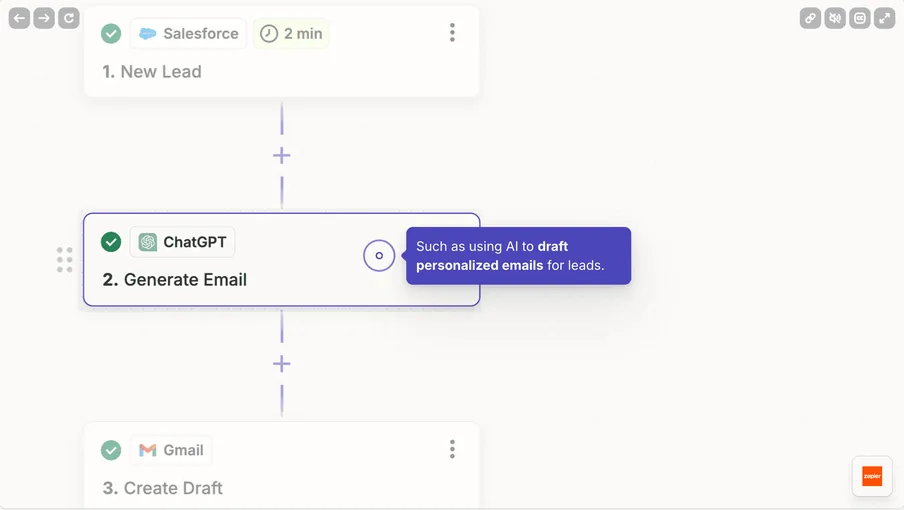Click the circular hotspot beside the tooltip

pyautogui.click(x=379, y=255)
